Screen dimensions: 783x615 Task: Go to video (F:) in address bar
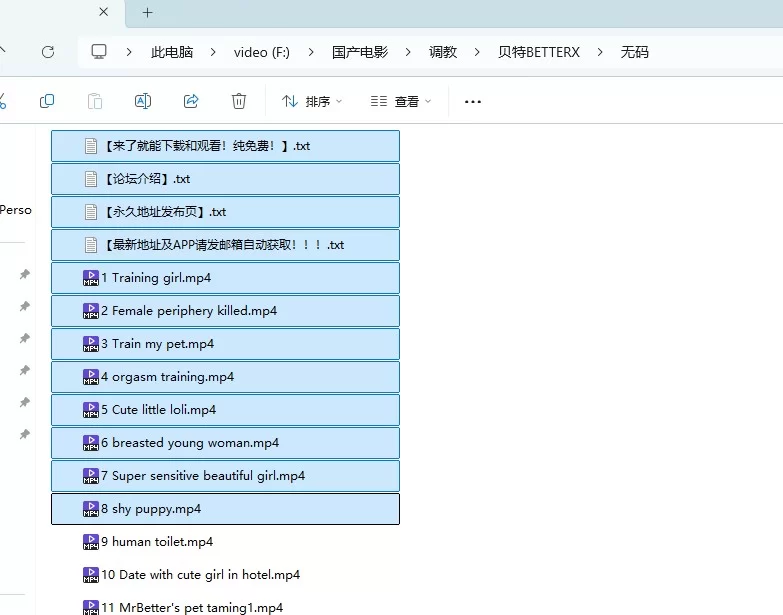pyautogui.click(x=262, y=52)
